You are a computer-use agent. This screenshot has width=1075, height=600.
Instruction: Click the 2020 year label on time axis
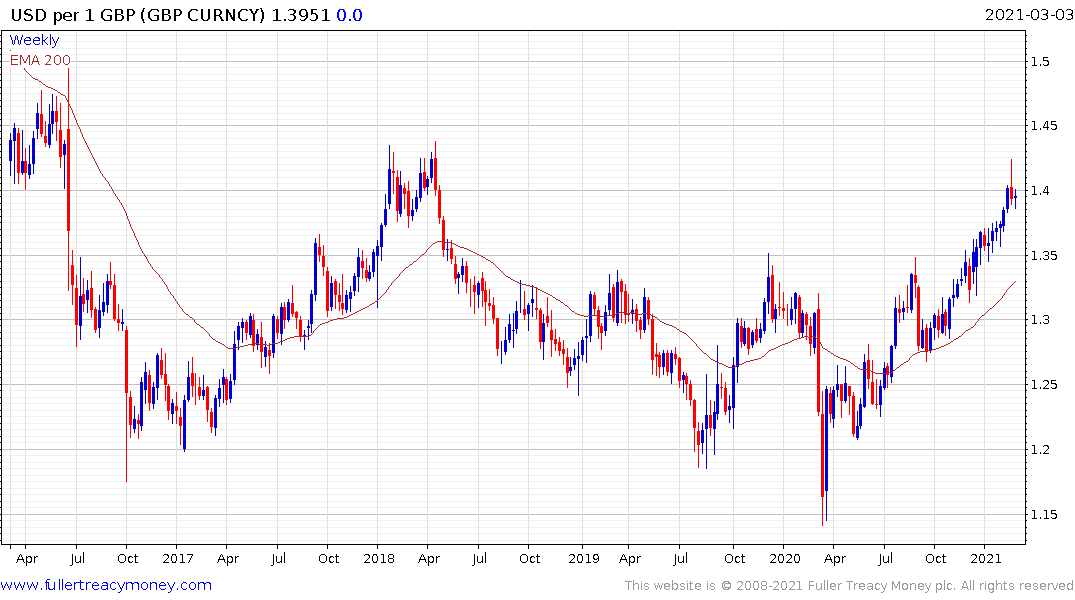click(x=785, y=559)
